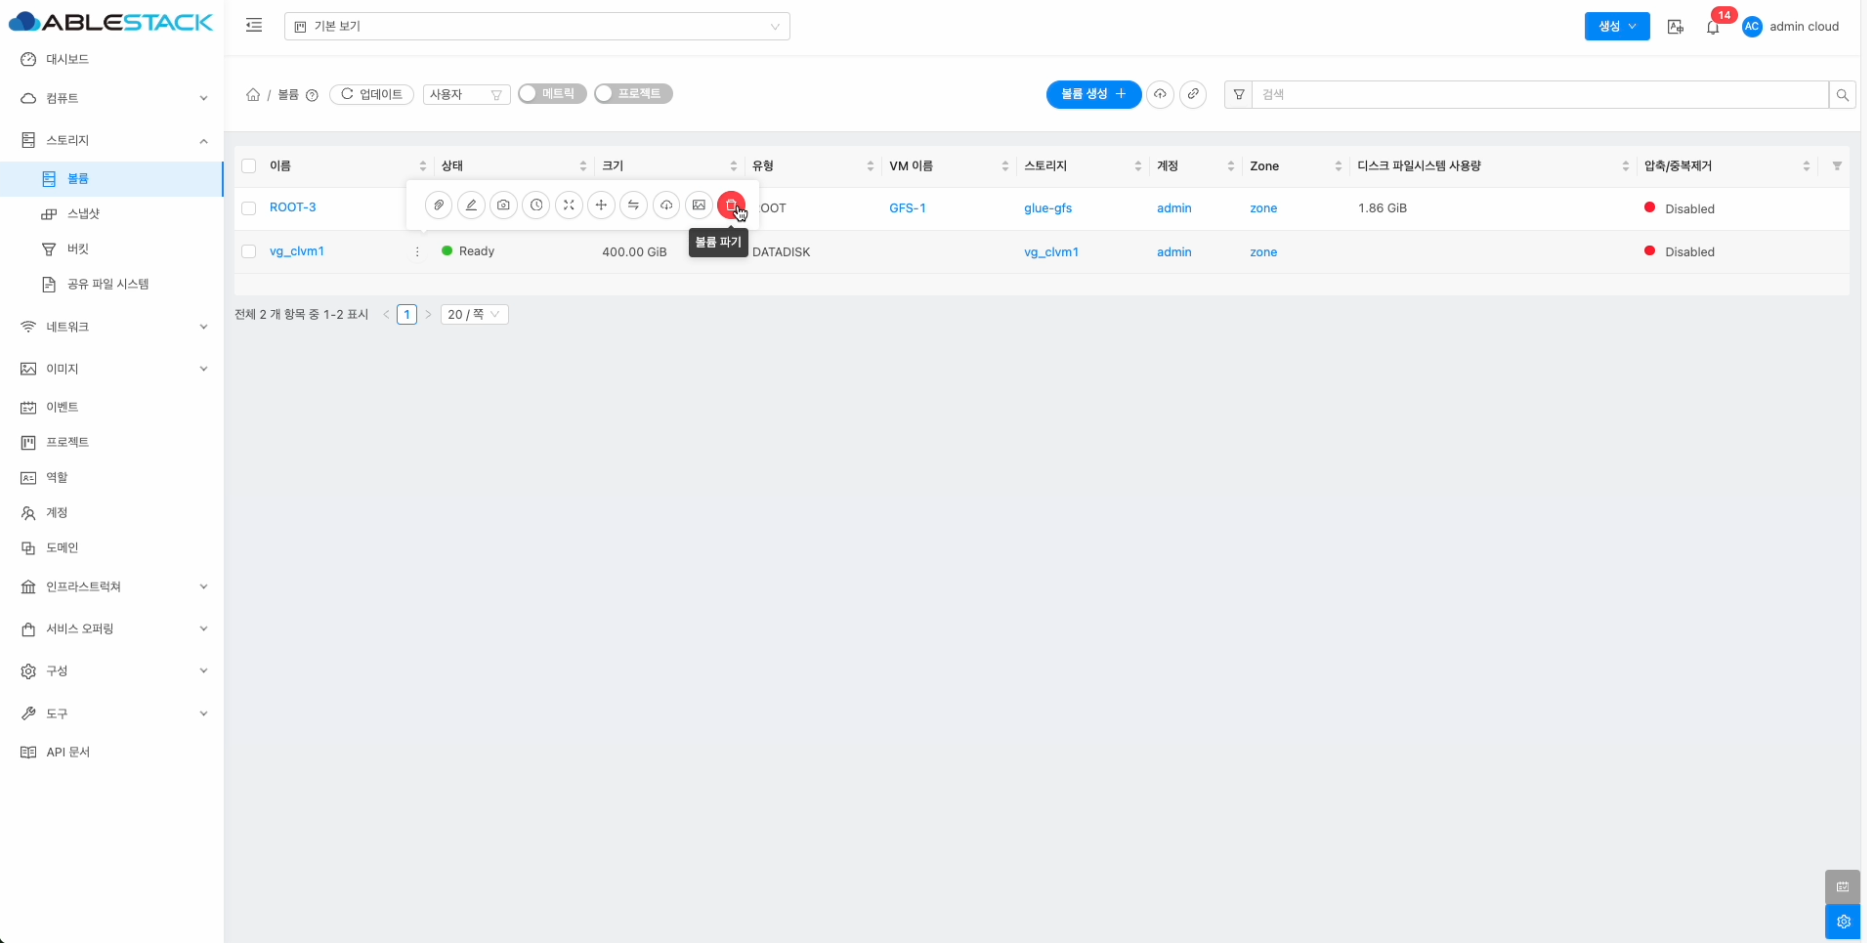Go to 대시보드 in sidebar
Image resolution: width=1867 pixels, height=943 pixels.
67,60
